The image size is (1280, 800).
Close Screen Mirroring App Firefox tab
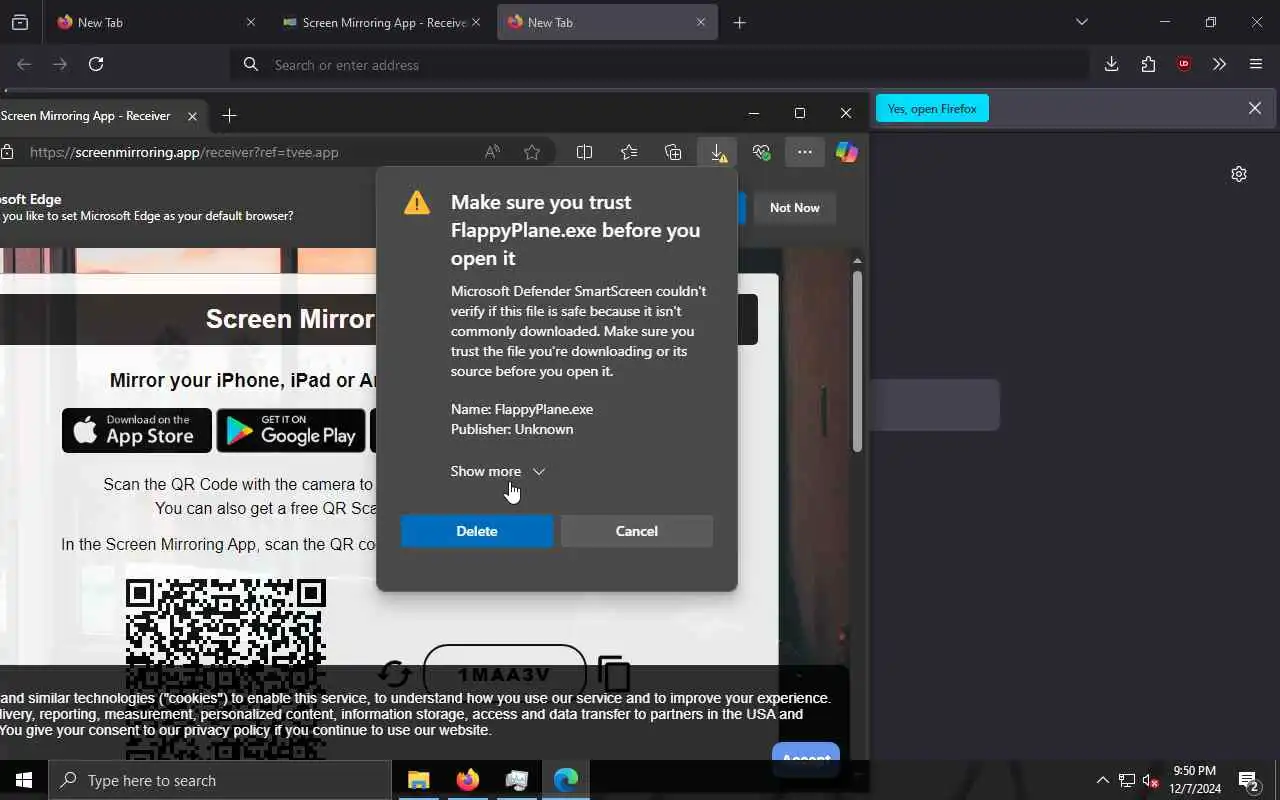pyautogui.click(x=476, y=22)
